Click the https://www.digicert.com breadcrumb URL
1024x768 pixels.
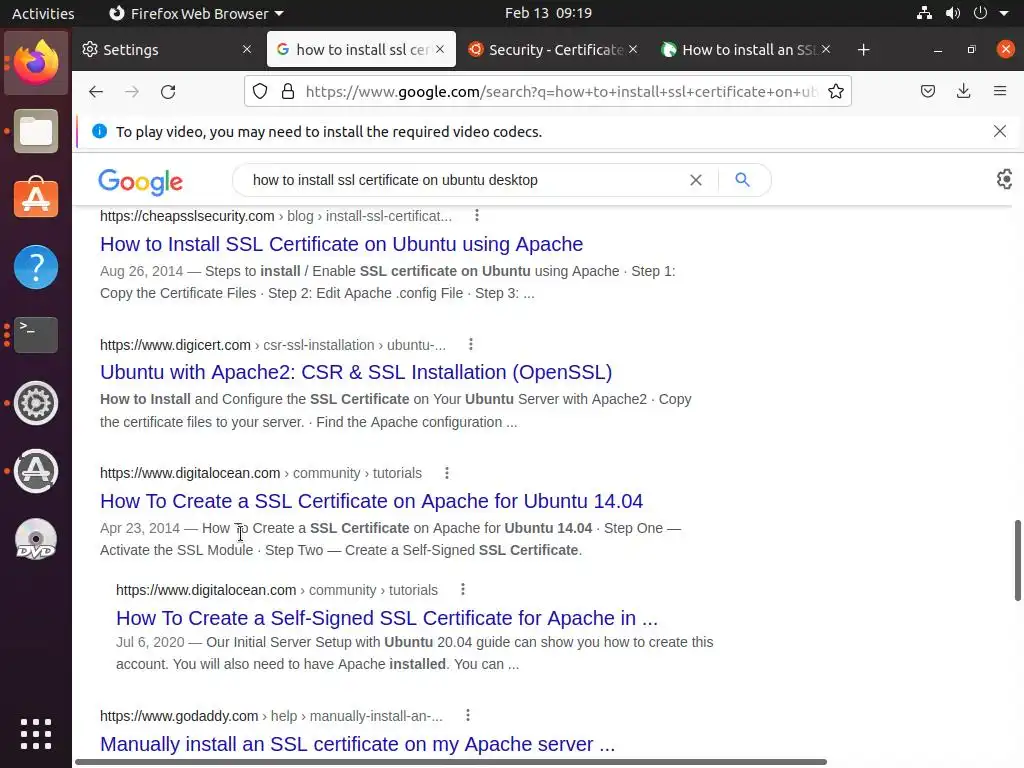175,345
